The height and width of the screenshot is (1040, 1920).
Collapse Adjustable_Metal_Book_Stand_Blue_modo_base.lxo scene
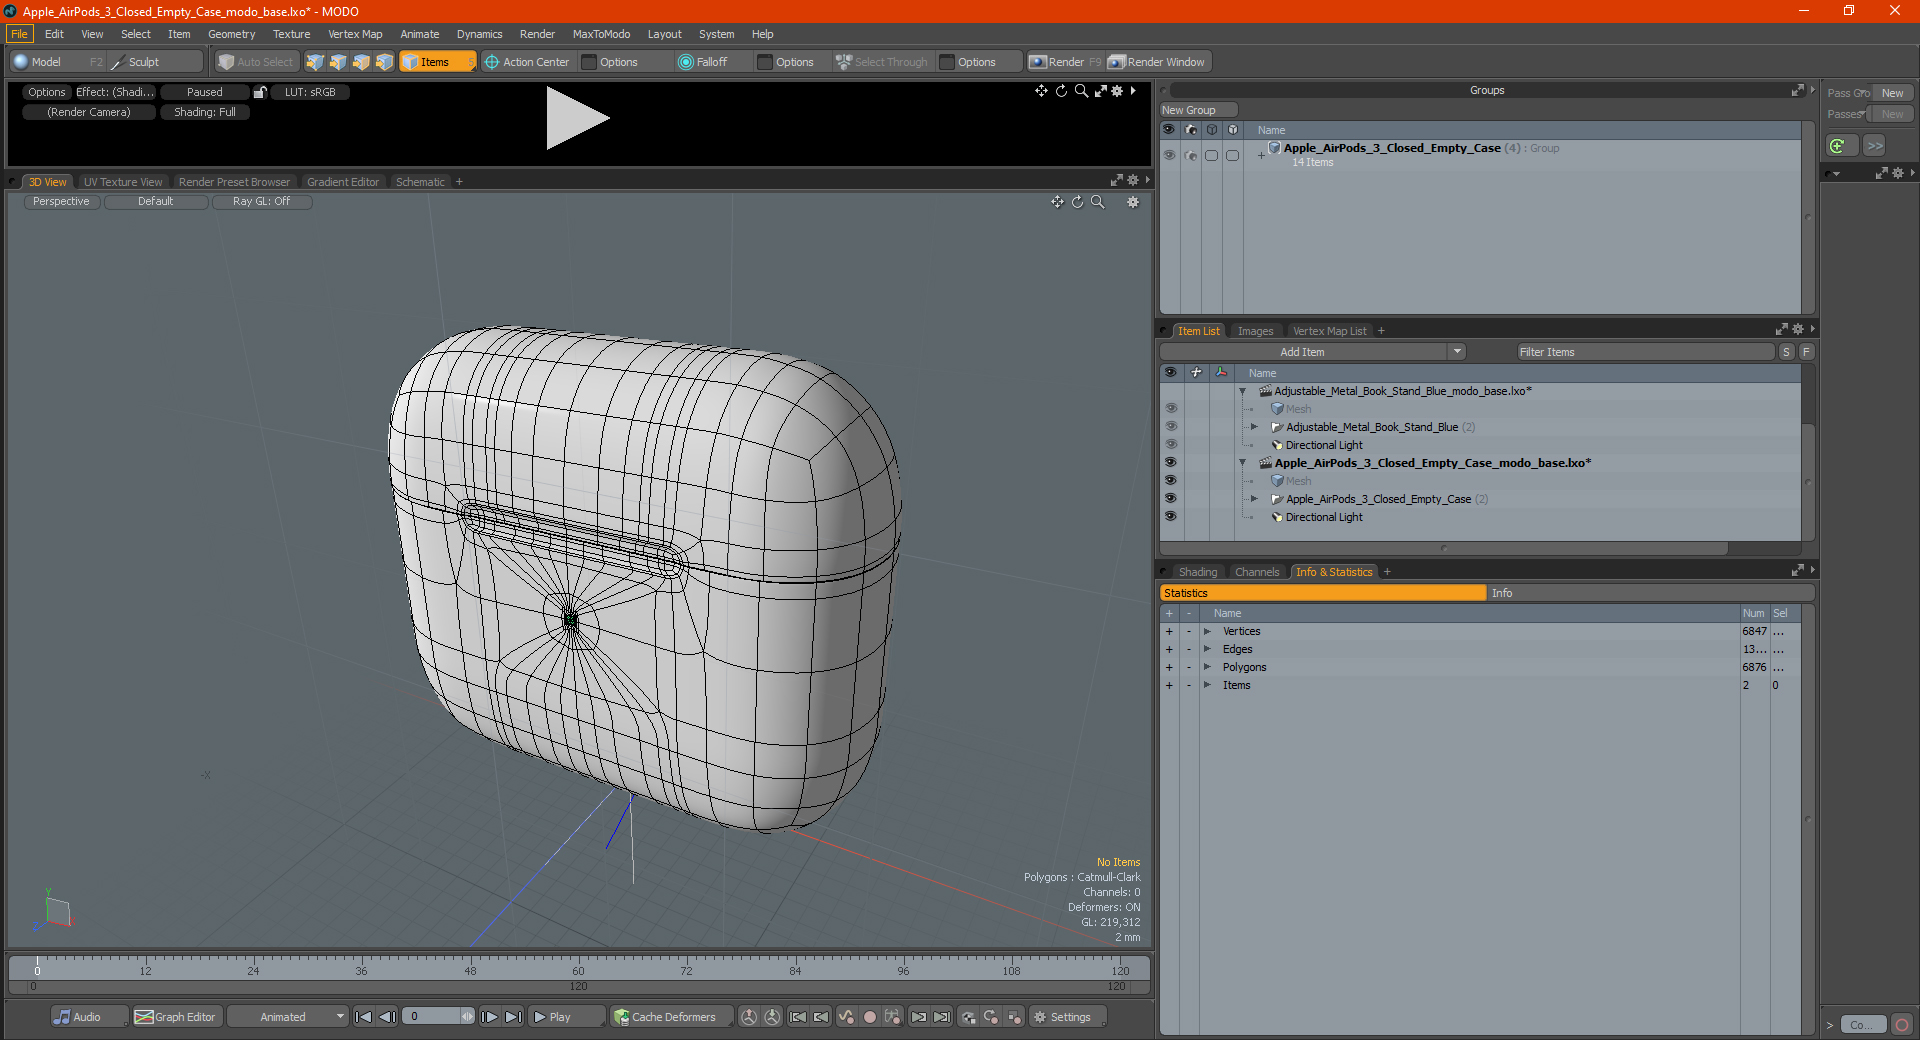[x=1243, y=391]
